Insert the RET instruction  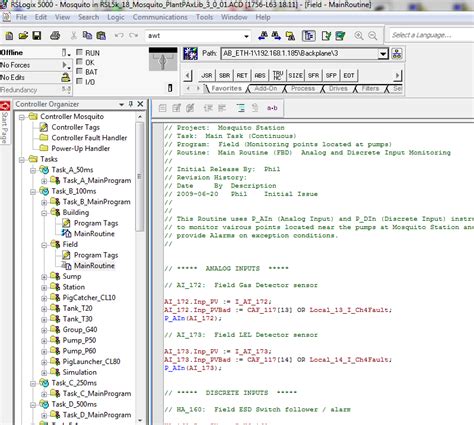(242, 76)
